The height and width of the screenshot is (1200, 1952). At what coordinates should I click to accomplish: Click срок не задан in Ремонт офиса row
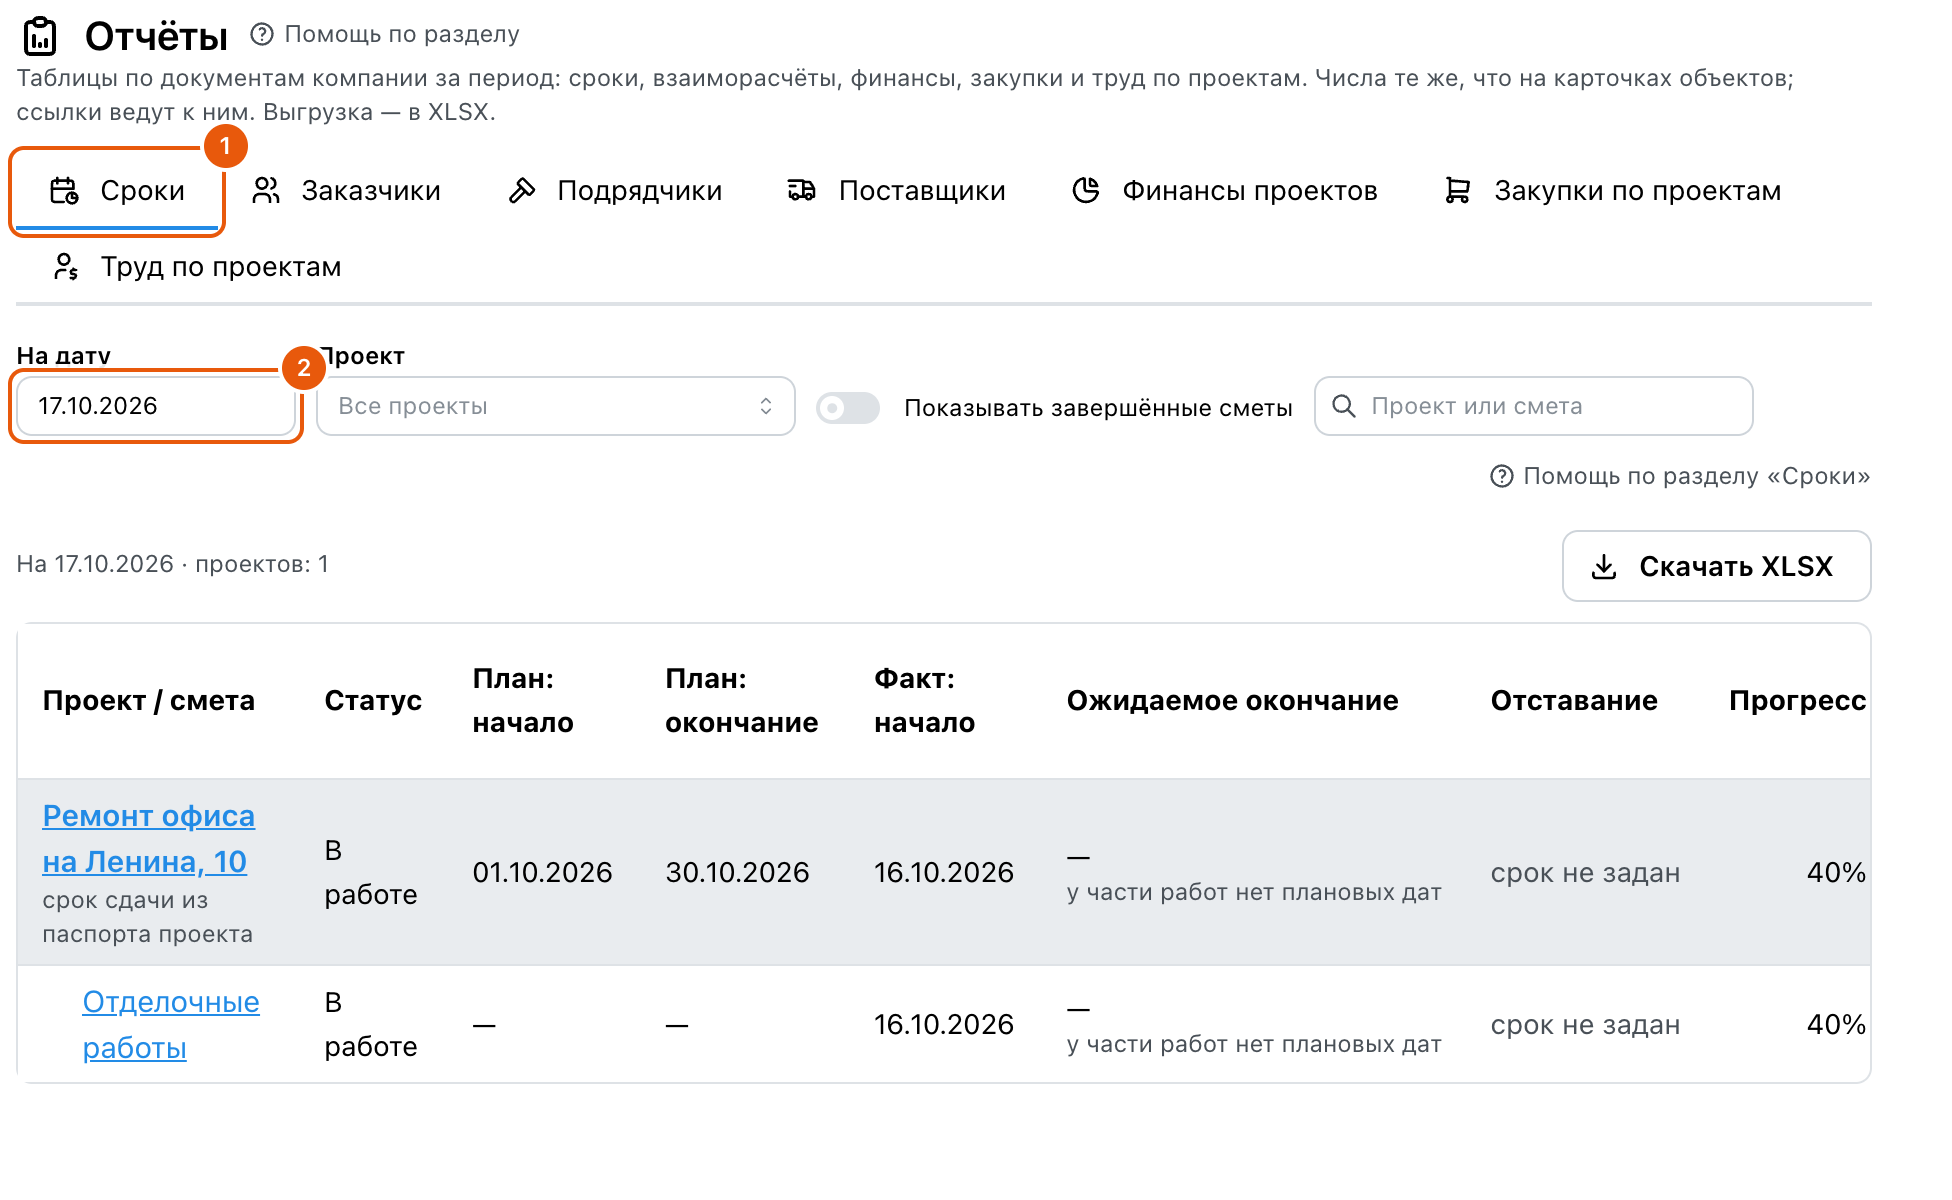(x=1585, y=872)
